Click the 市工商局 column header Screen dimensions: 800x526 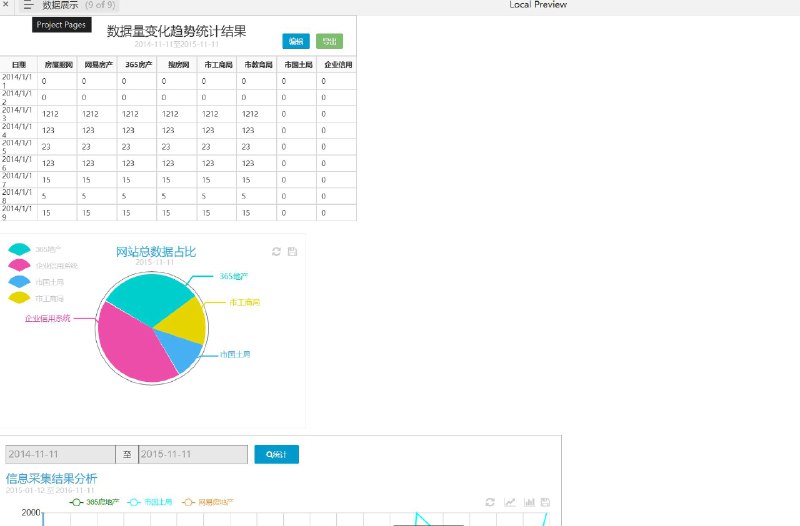click(218, 65)
